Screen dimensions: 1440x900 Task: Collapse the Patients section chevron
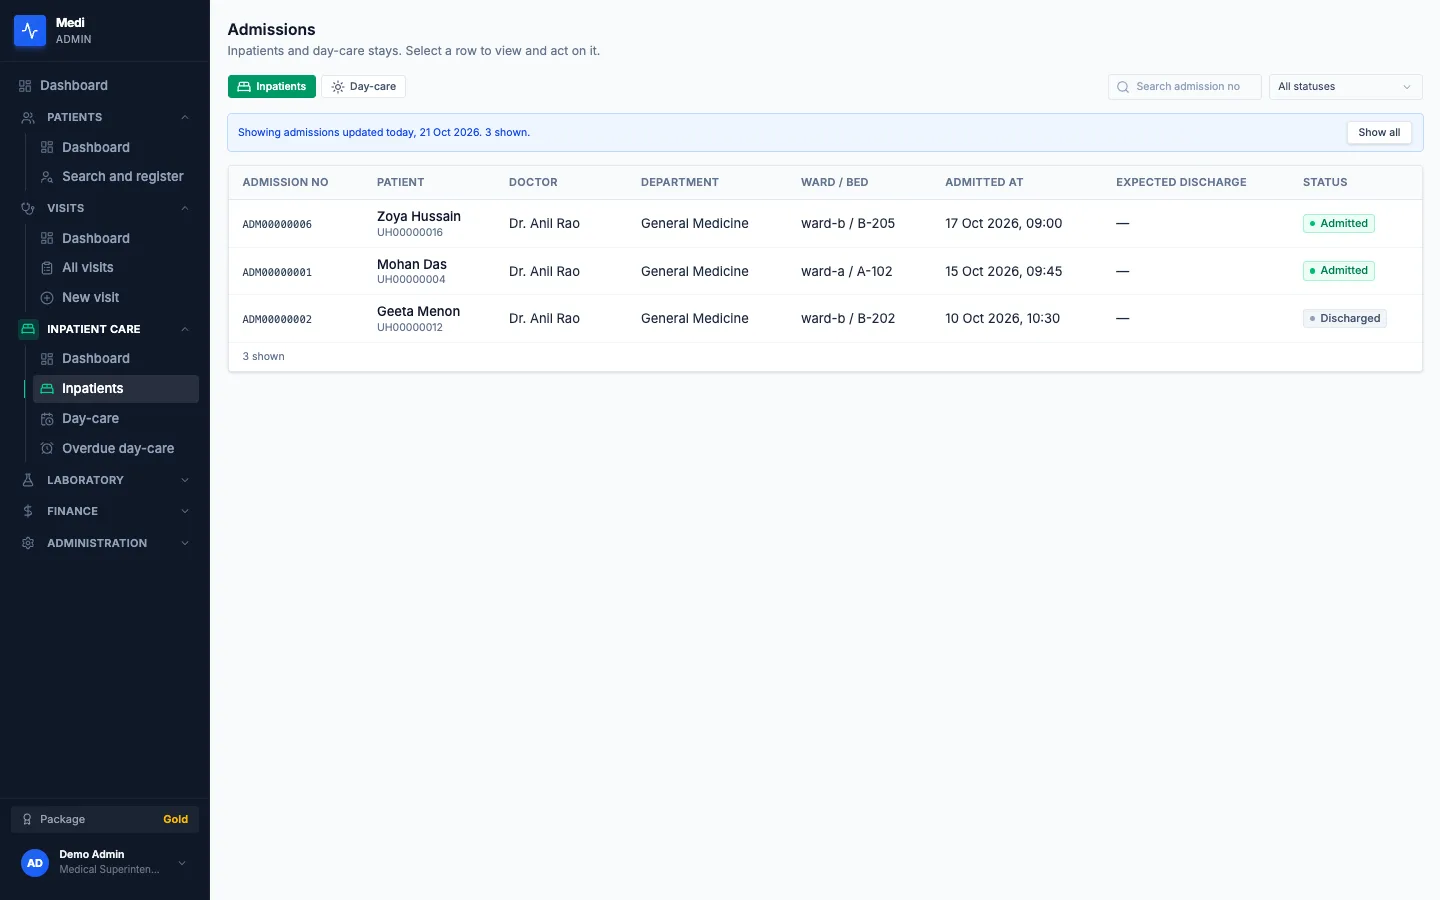tap(185, 118)
